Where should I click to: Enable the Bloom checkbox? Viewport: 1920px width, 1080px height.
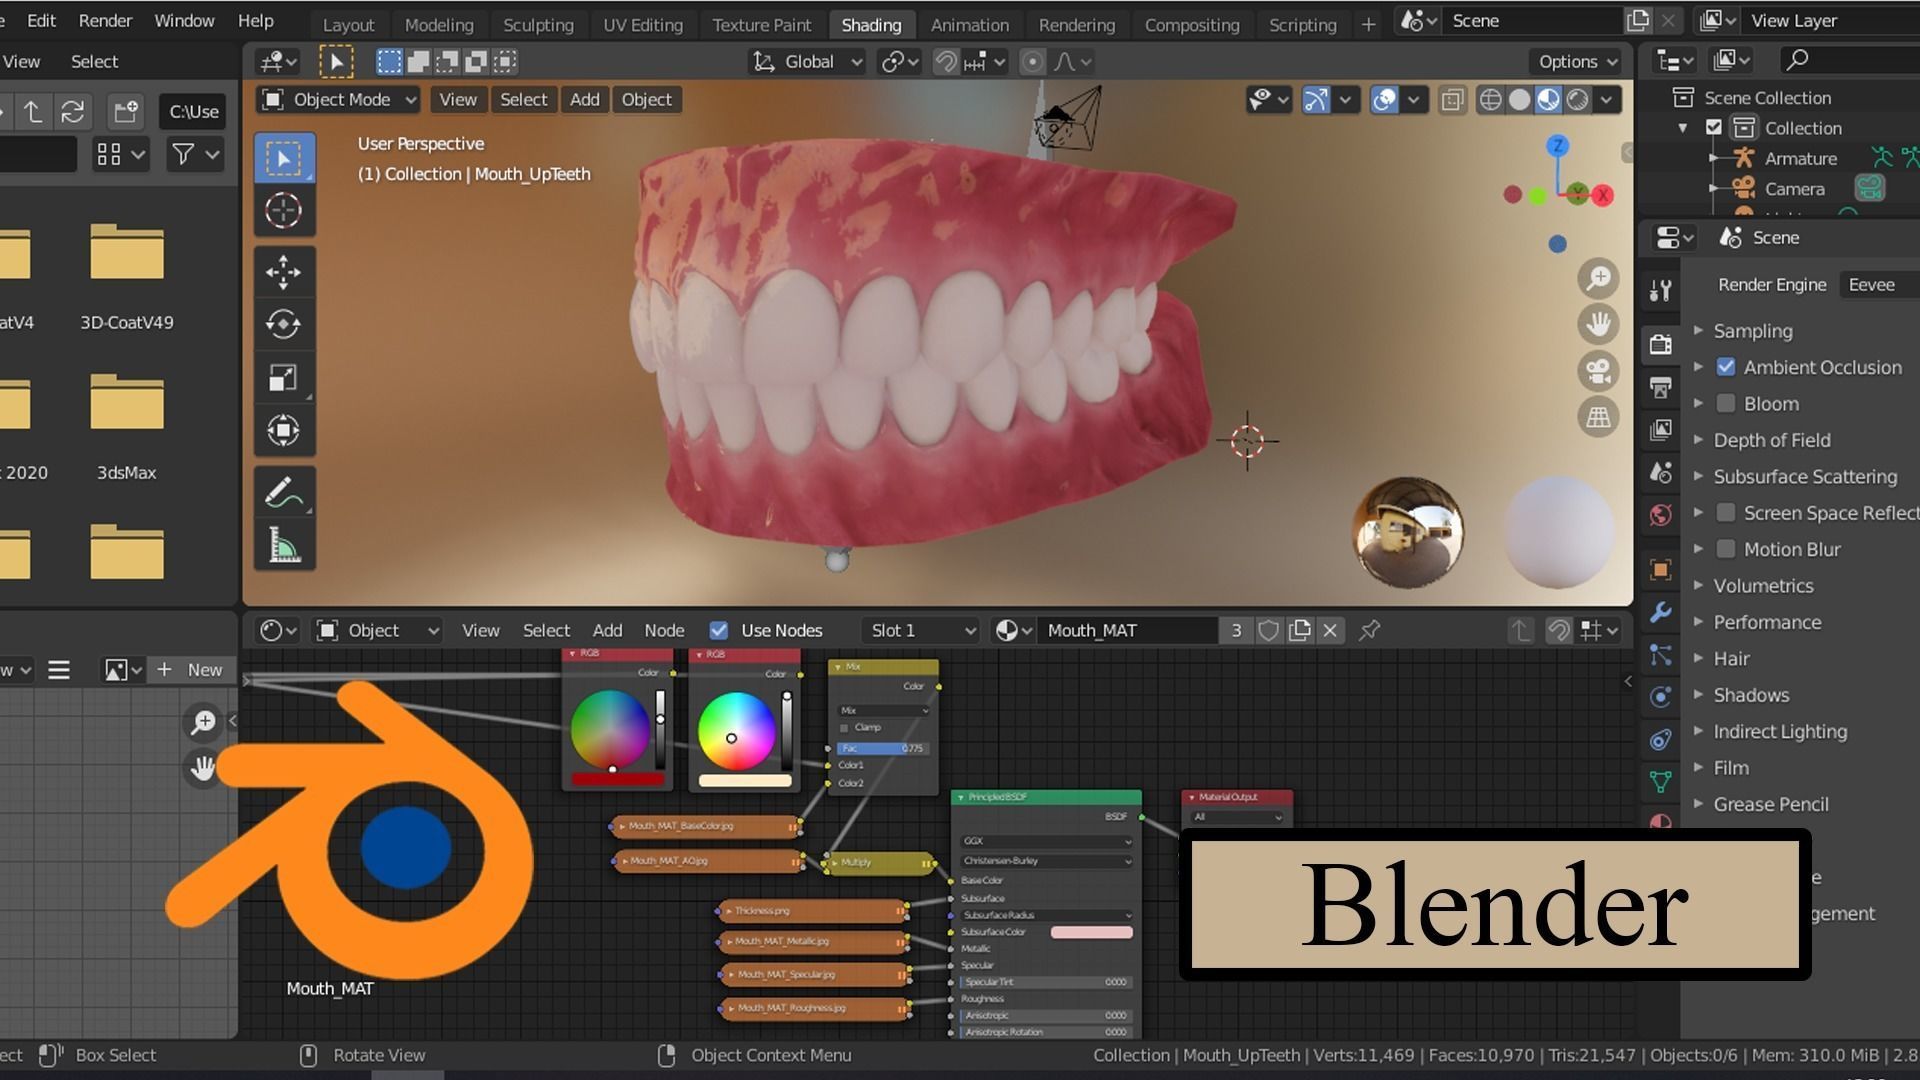1726,404
